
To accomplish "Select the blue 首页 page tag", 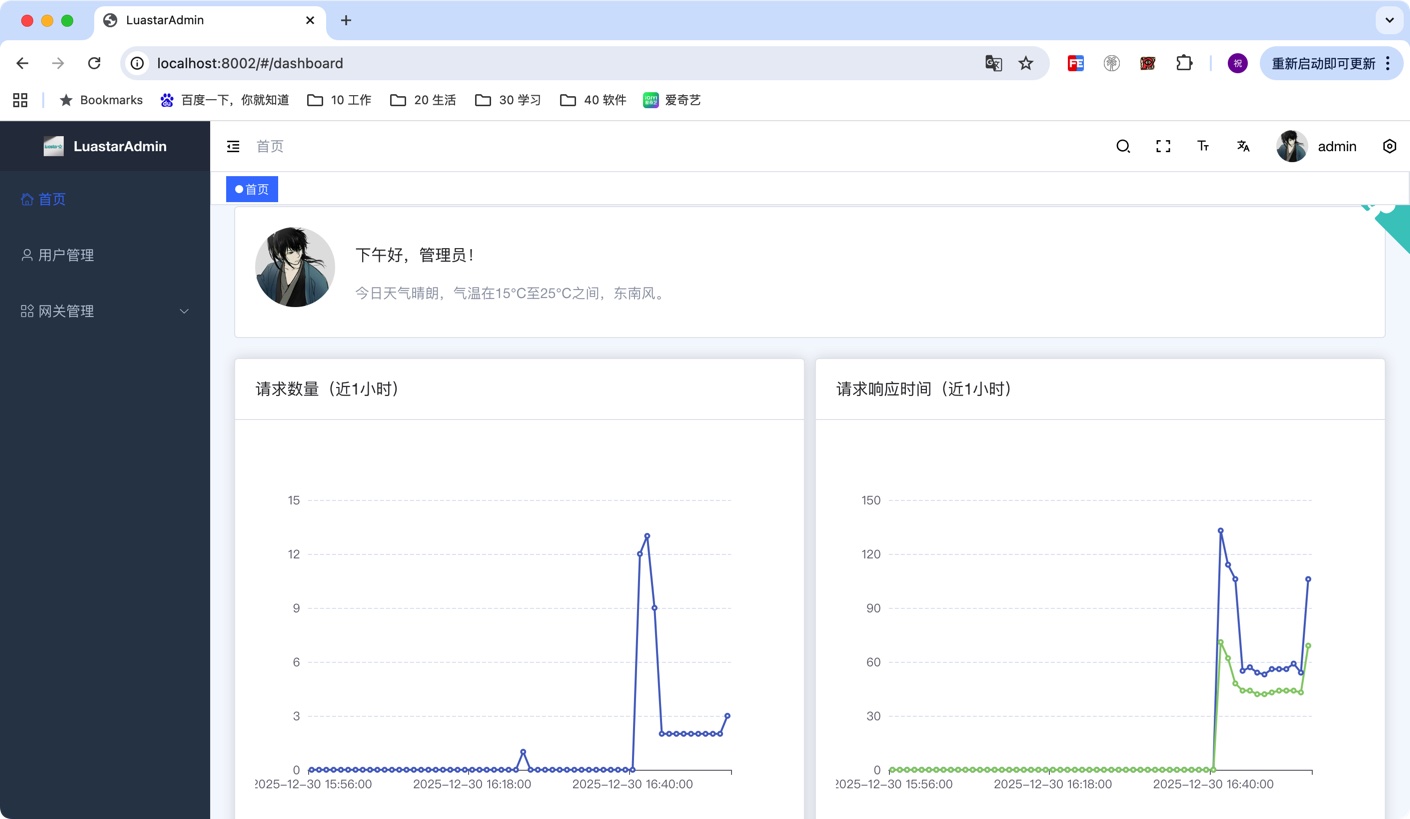I will click(252, 189).
